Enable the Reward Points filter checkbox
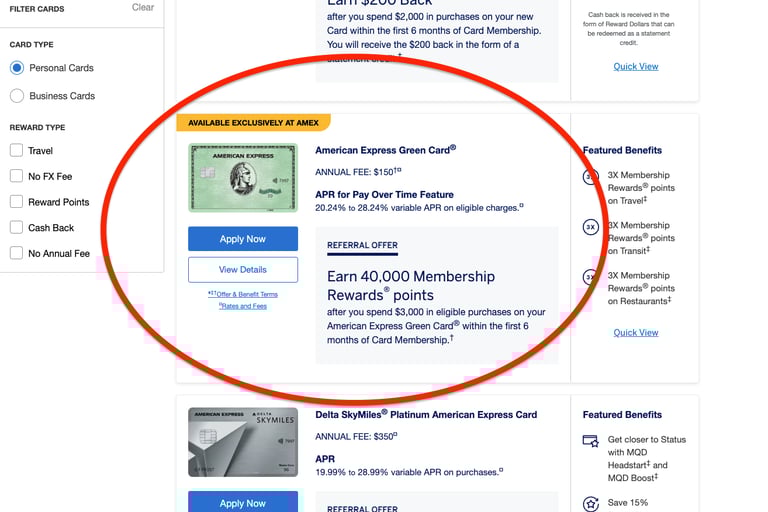The image size is (768, 512). click(16, 201)
